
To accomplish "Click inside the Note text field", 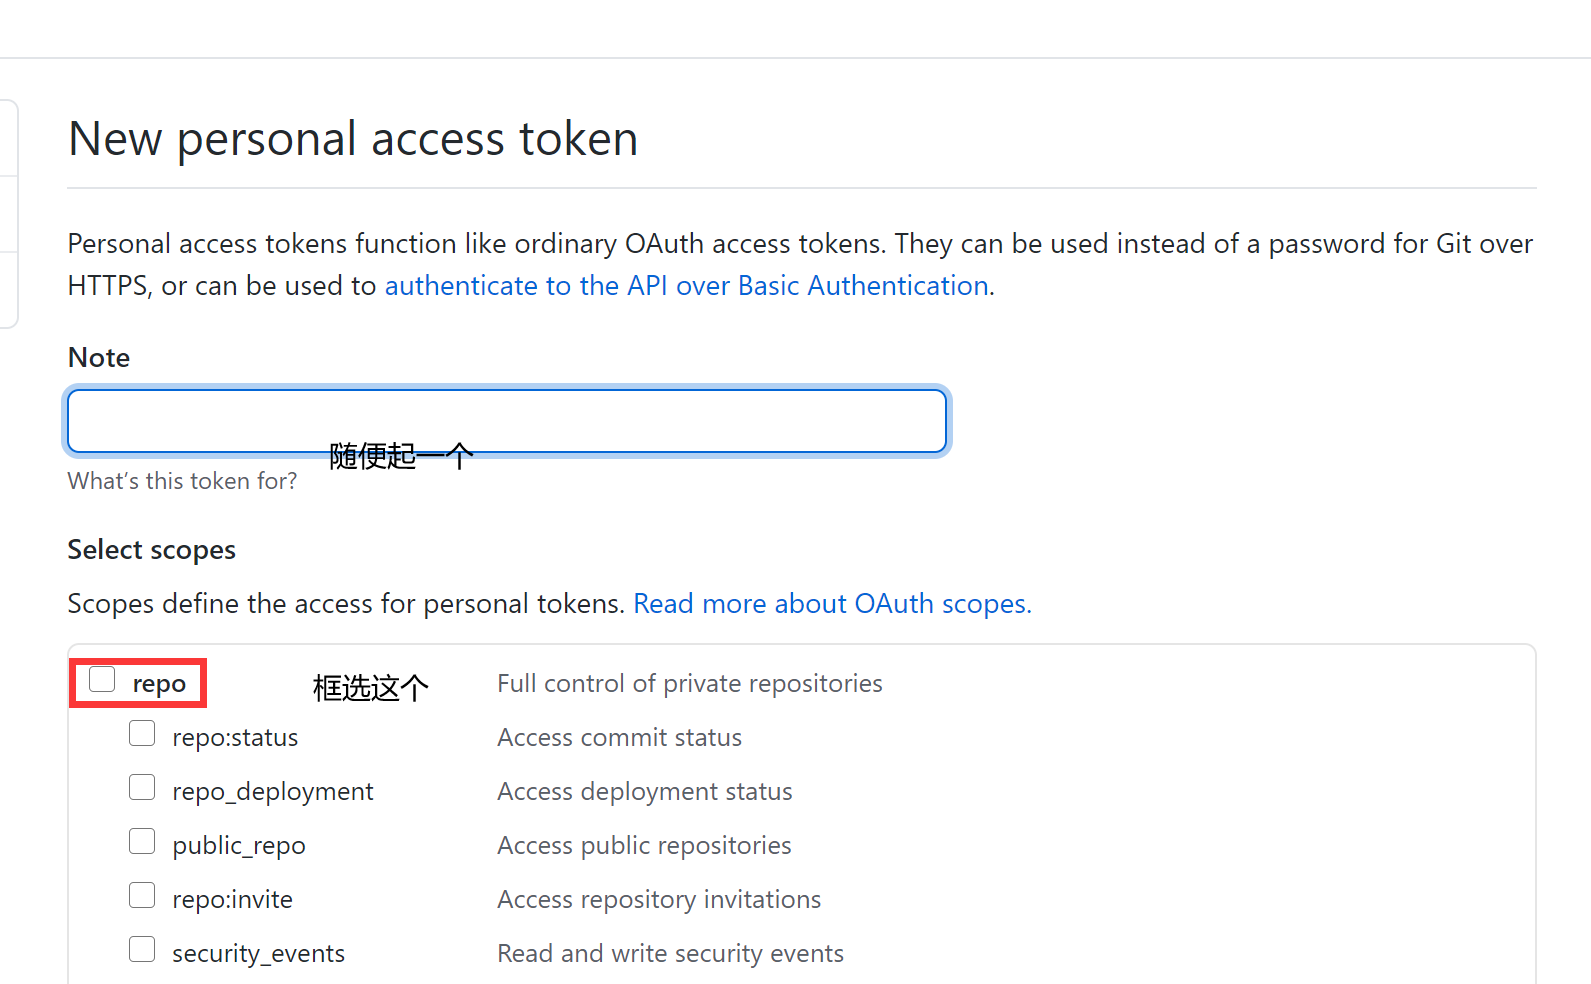I will (x=506, y=421).
